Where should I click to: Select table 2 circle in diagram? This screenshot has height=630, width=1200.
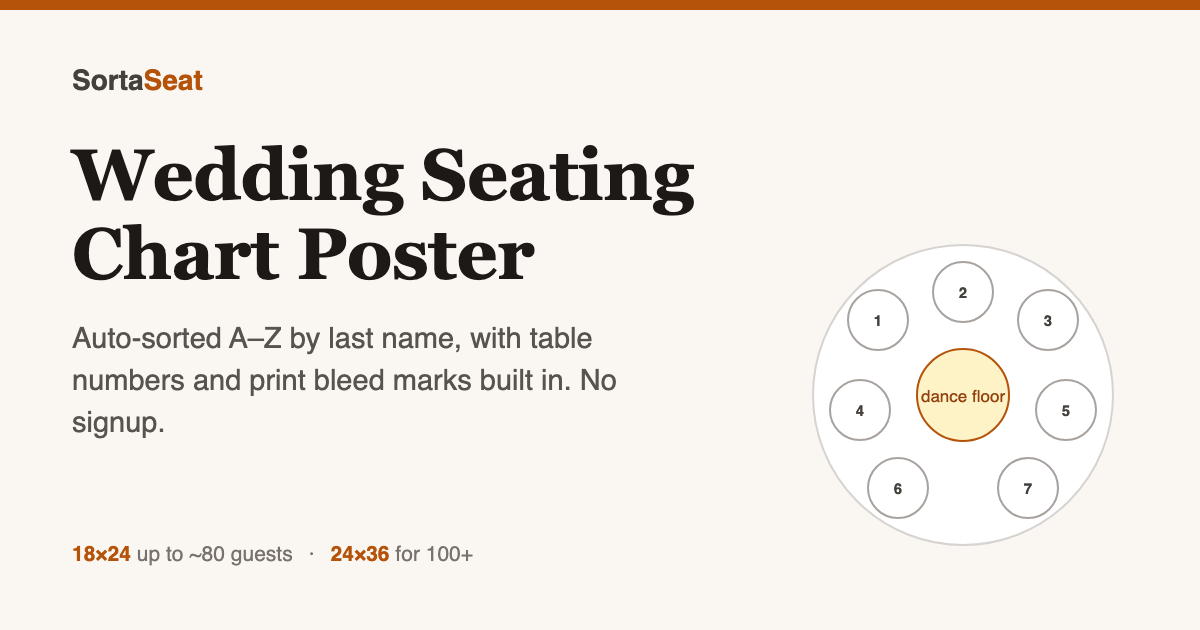pos(963,293)
